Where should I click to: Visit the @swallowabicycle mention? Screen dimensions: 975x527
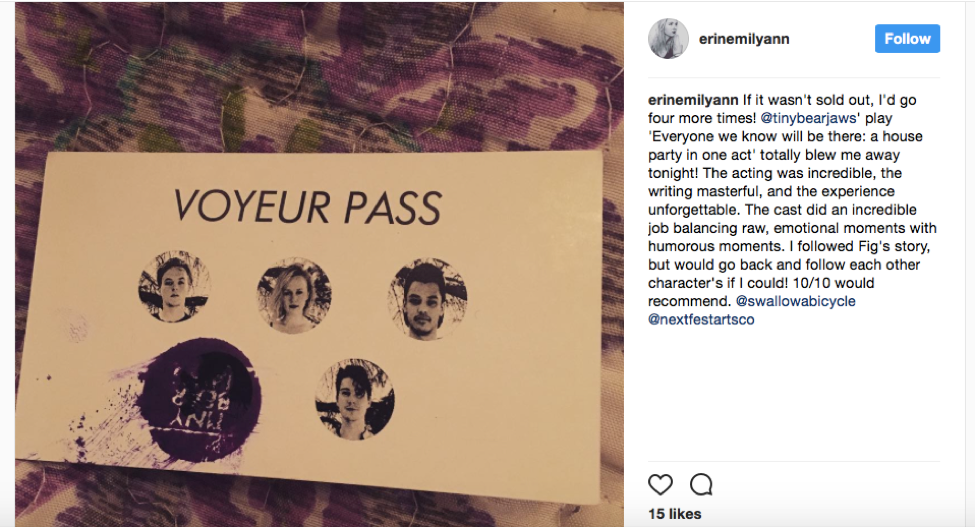(795, 301)
